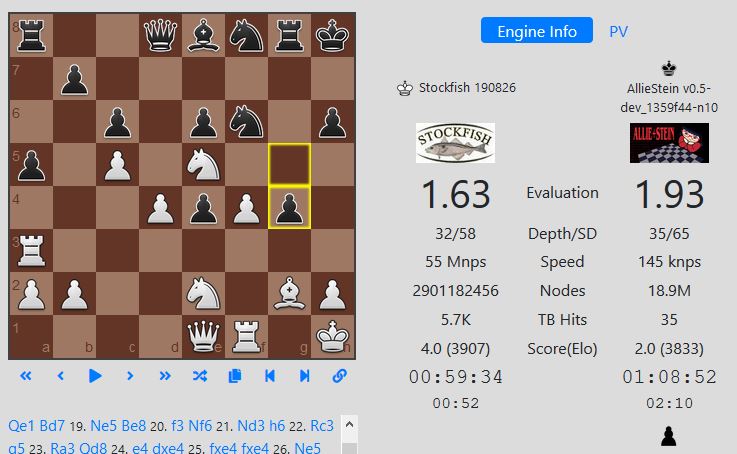The width and height of the screenshot is (737, 454).
Task: Switch to the PV tab
Action: [618, 31]
